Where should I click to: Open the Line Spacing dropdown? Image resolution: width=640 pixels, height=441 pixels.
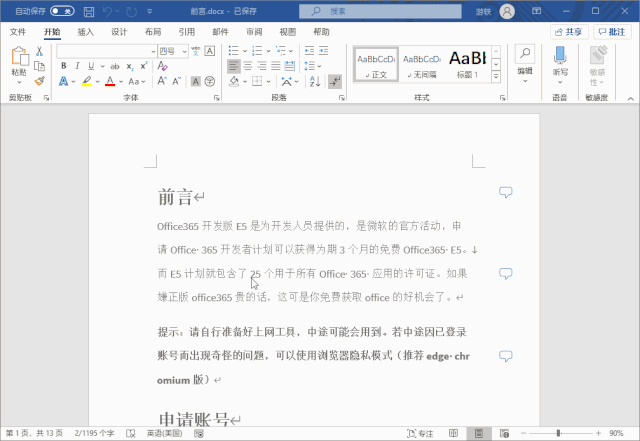(313, 66)
